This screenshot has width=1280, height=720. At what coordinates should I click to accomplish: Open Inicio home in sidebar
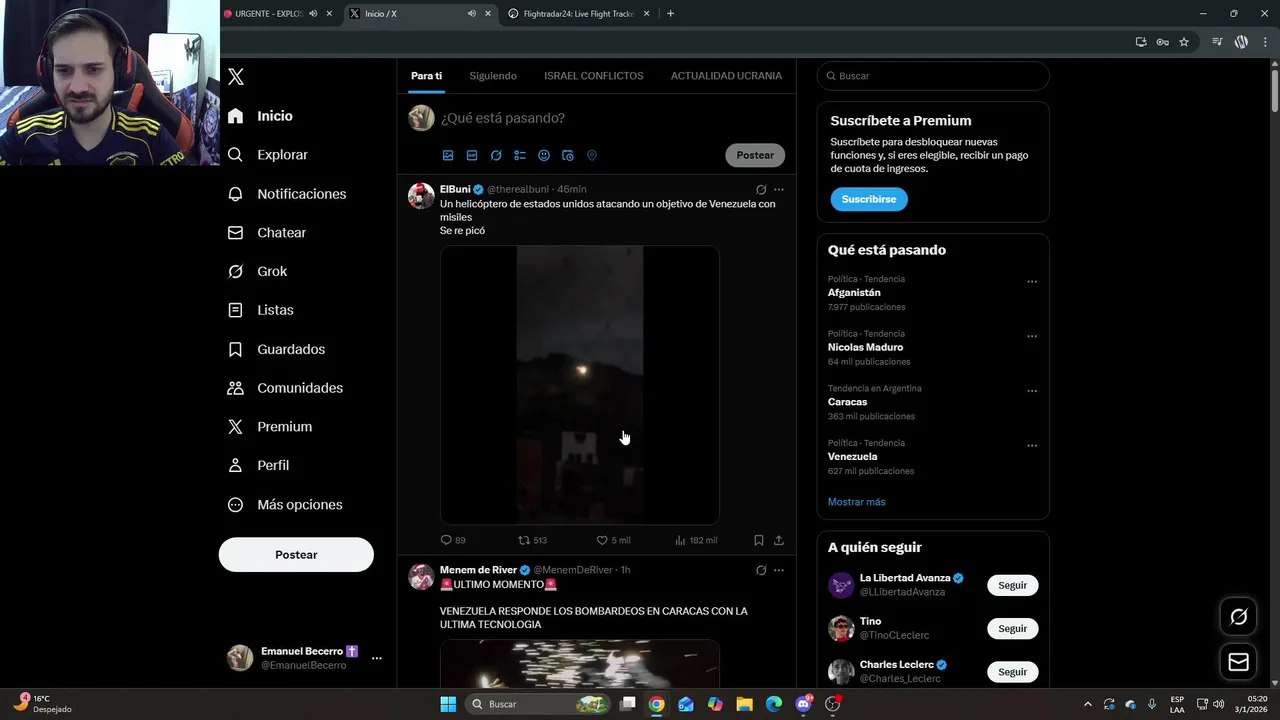coord(260,116)
